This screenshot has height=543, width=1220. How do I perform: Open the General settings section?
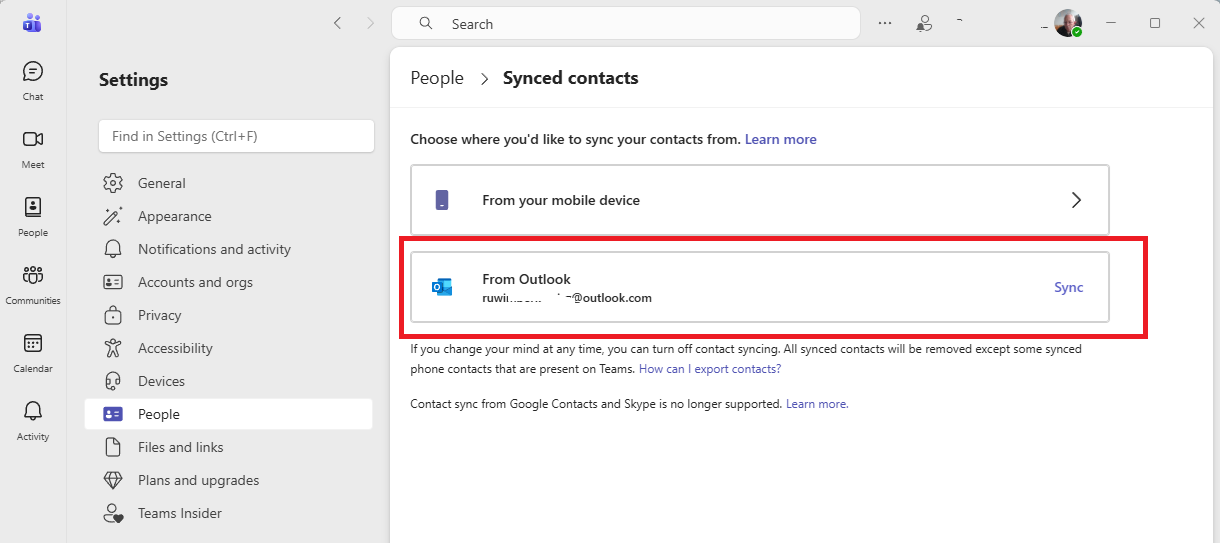coord(161,183)
